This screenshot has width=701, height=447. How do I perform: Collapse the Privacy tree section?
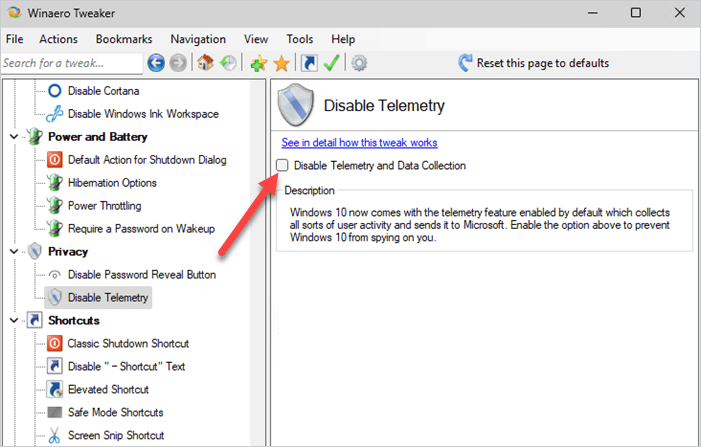click(14, 252)
